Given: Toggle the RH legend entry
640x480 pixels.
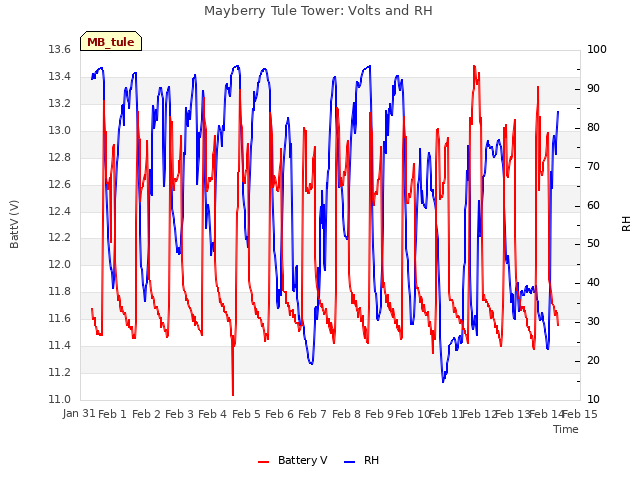Looking at the screenshot, I should point(362,460).
